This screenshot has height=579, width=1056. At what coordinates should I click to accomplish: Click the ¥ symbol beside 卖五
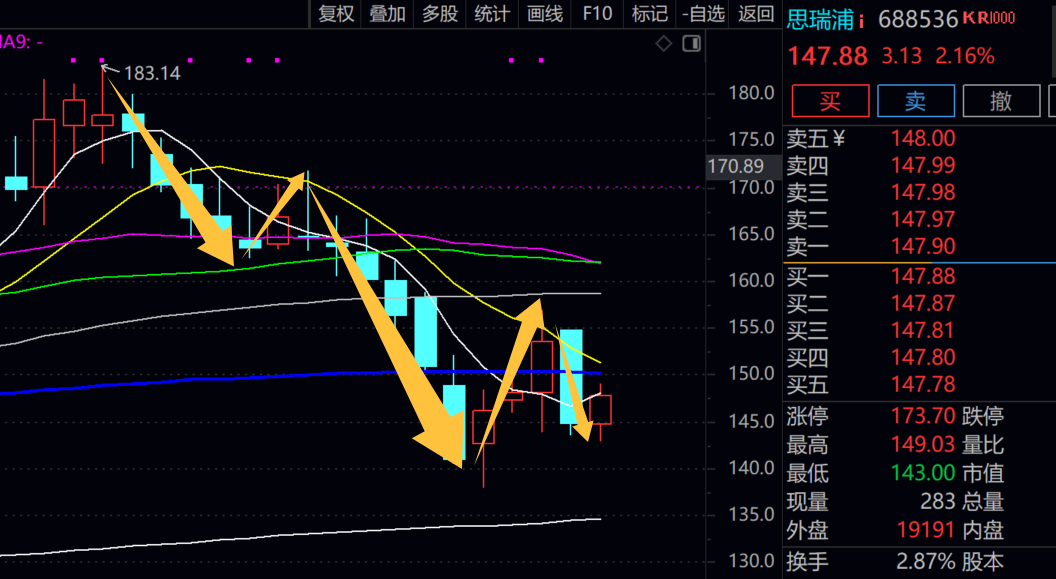coord(838,138)
